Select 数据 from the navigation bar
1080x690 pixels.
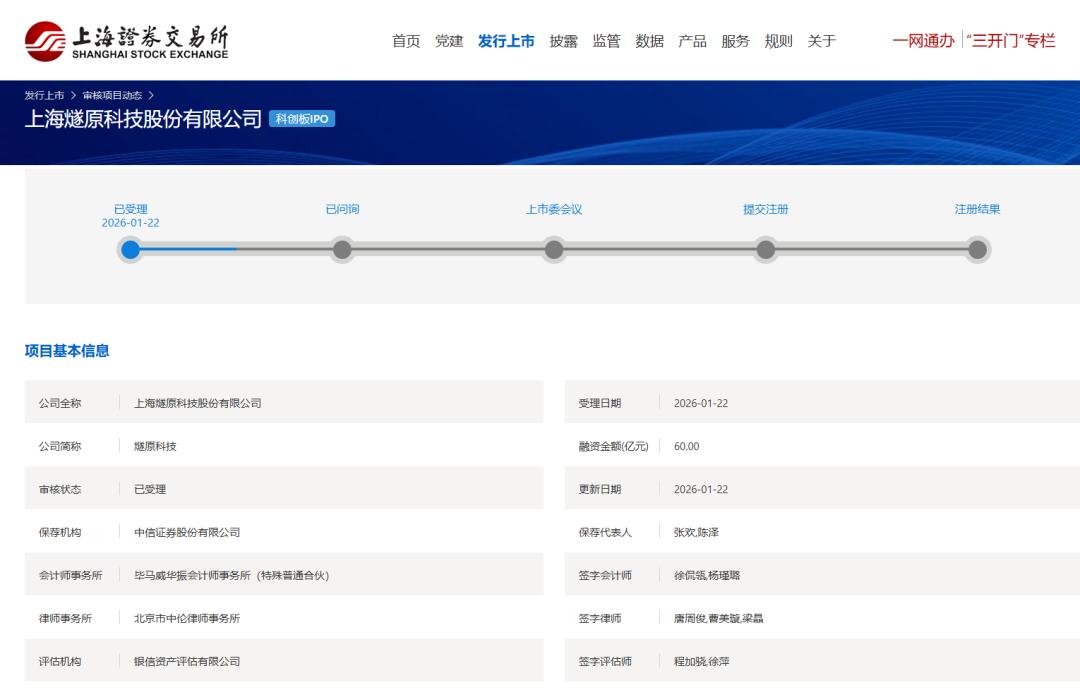coord(652,41)
